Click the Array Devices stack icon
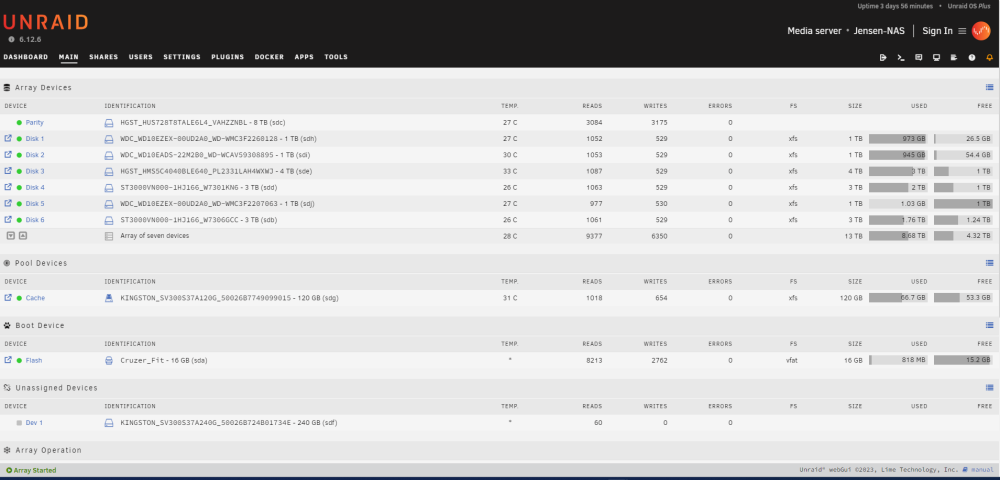 [x=7, y=87]
